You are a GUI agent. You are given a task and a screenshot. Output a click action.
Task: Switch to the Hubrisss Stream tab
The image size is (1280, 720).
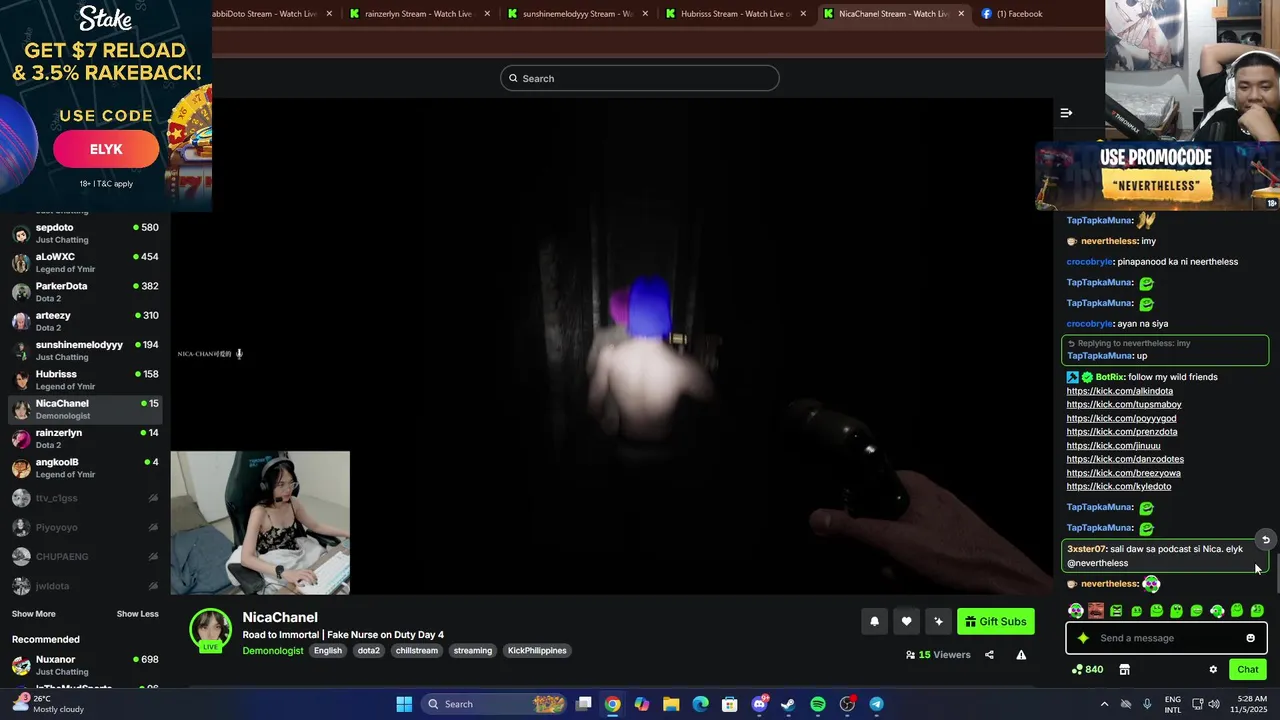point(734,14)
